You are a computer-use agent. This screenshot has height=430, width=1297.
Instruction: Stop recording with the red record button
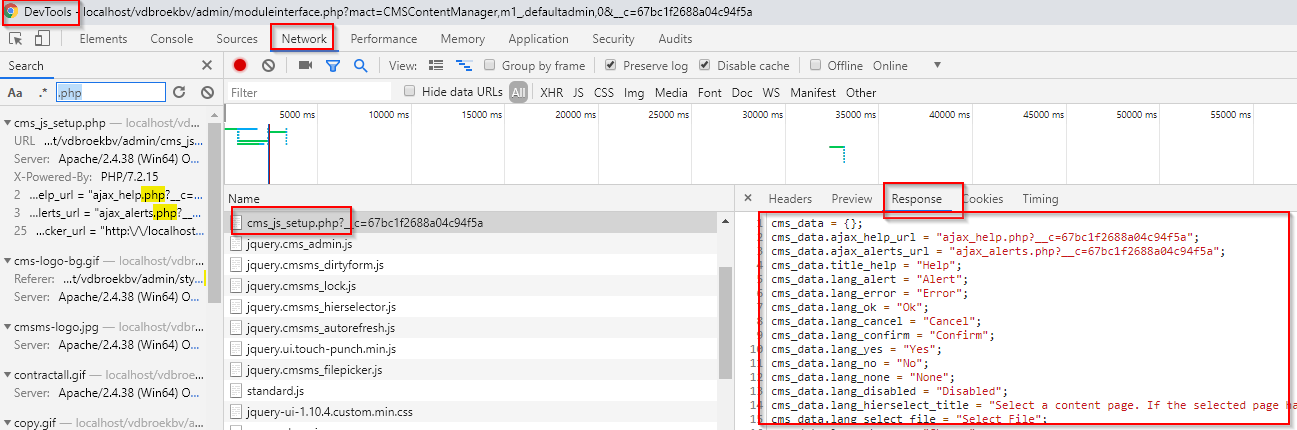[x=240, y=66]
